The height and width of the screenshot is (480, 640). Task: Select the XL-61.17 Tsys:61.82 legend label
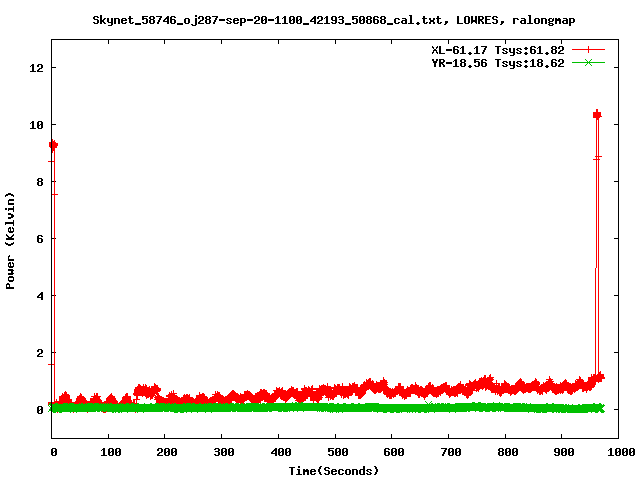pyautogui.click(x=498, y=50)
